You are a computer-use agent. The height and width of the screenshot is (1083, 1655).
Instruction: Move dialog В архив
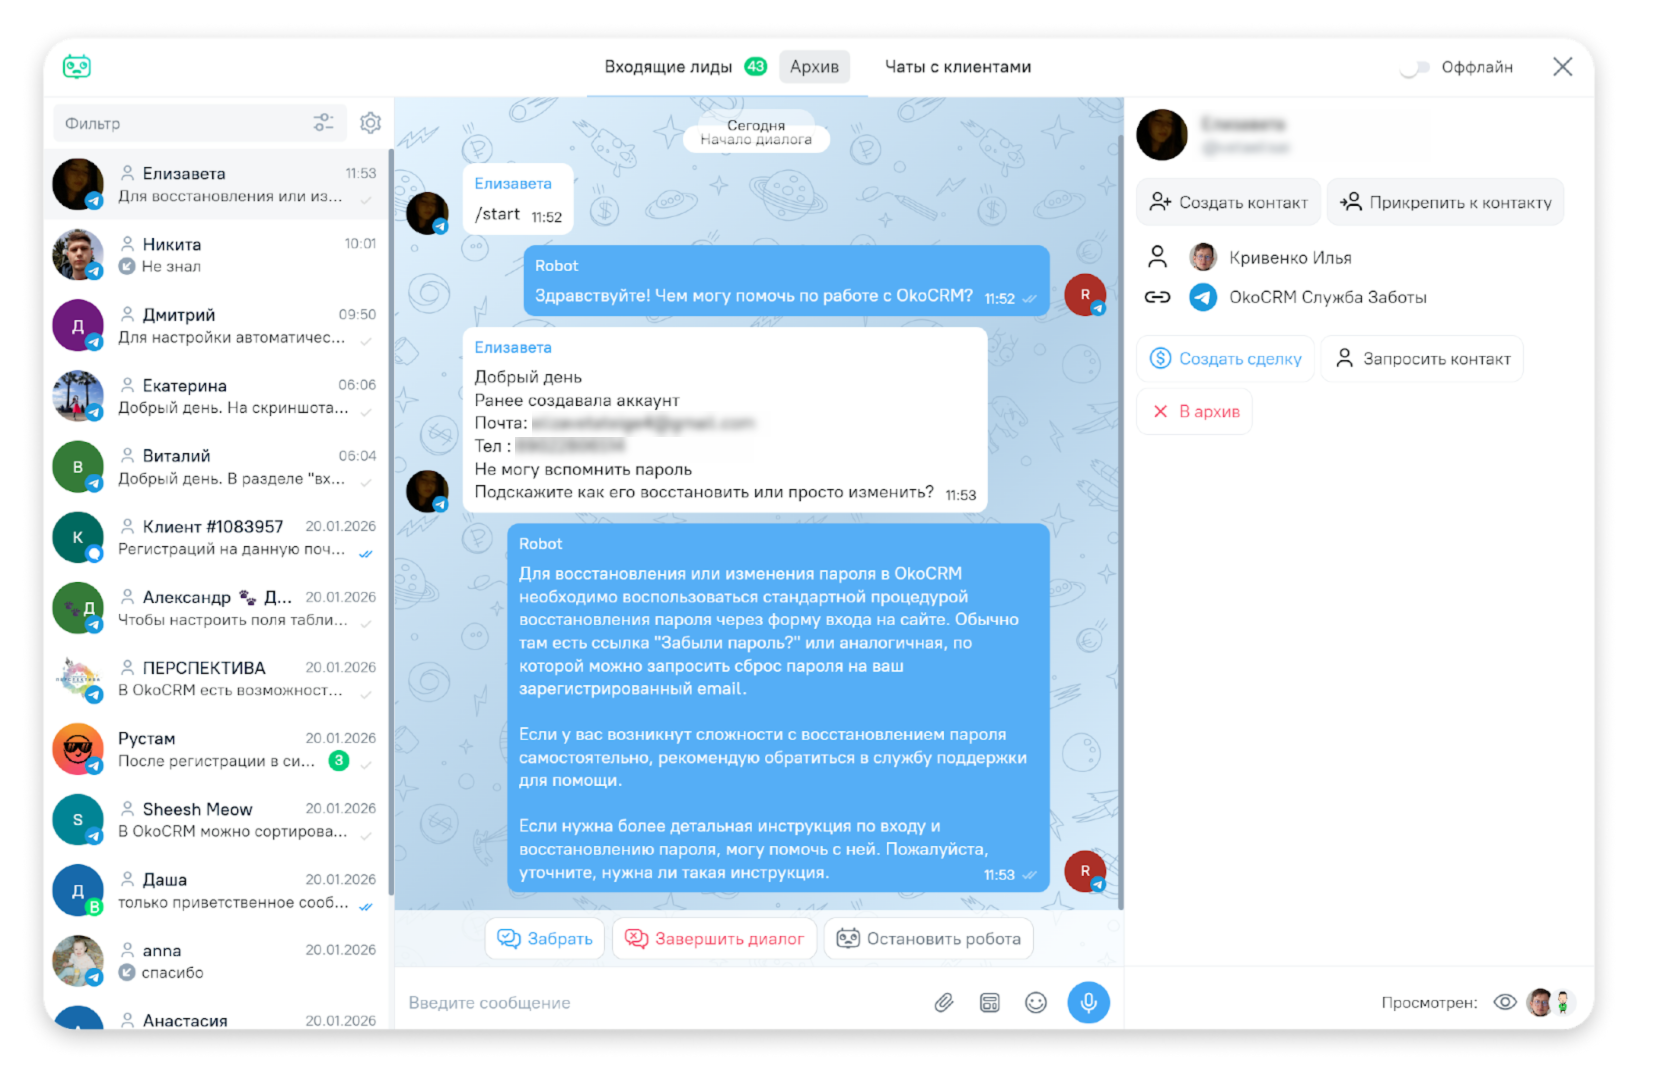(1195, 411)
